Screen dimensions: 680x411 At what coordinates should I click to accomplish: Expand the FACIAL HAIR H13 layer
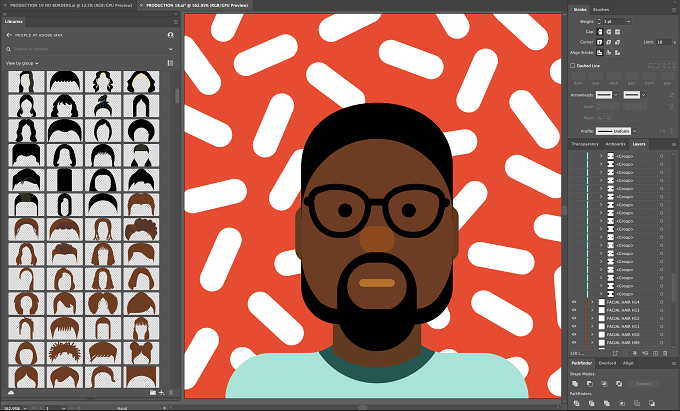[x=592, y=310]
